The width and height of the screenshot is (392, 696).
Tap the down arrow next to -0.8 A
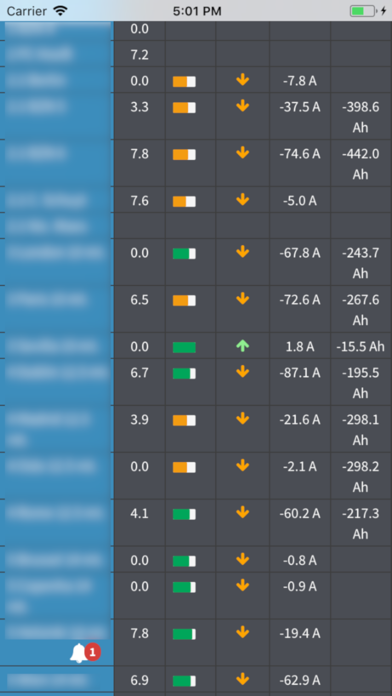(x=242, y=560)
